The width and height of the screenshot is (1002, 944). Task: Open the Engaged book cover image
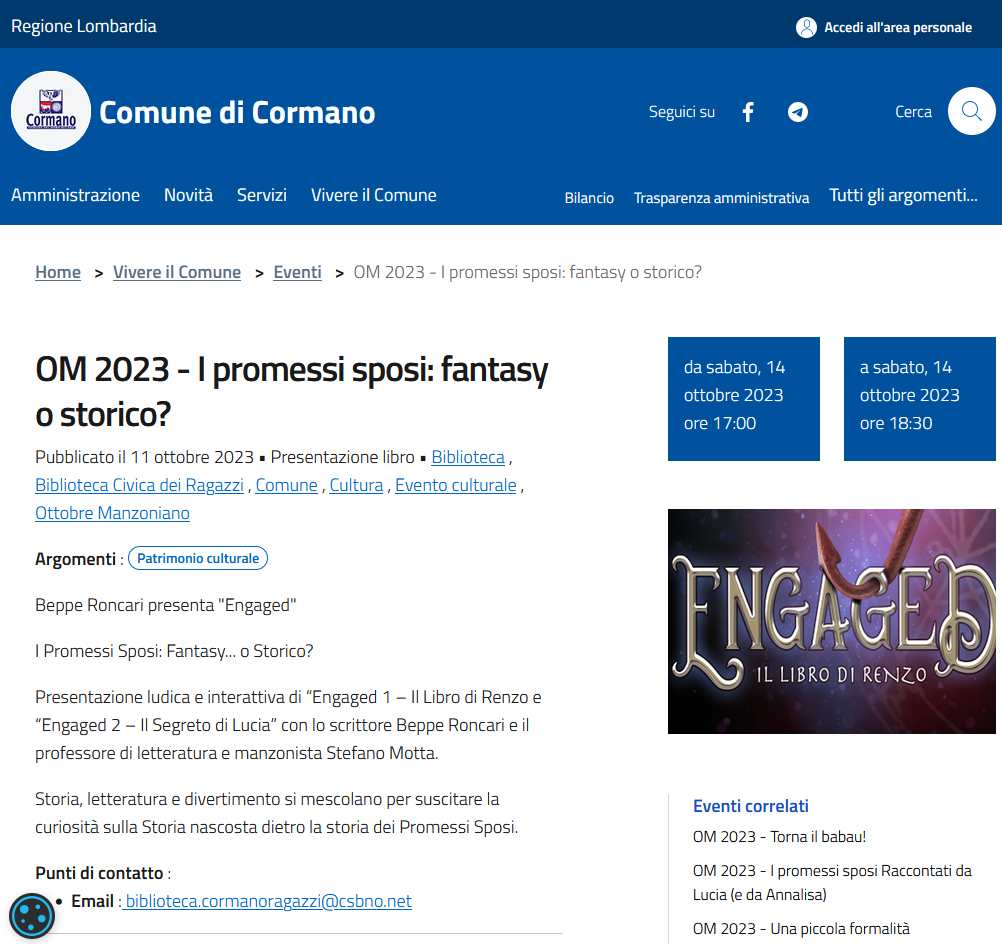(831, 621)
